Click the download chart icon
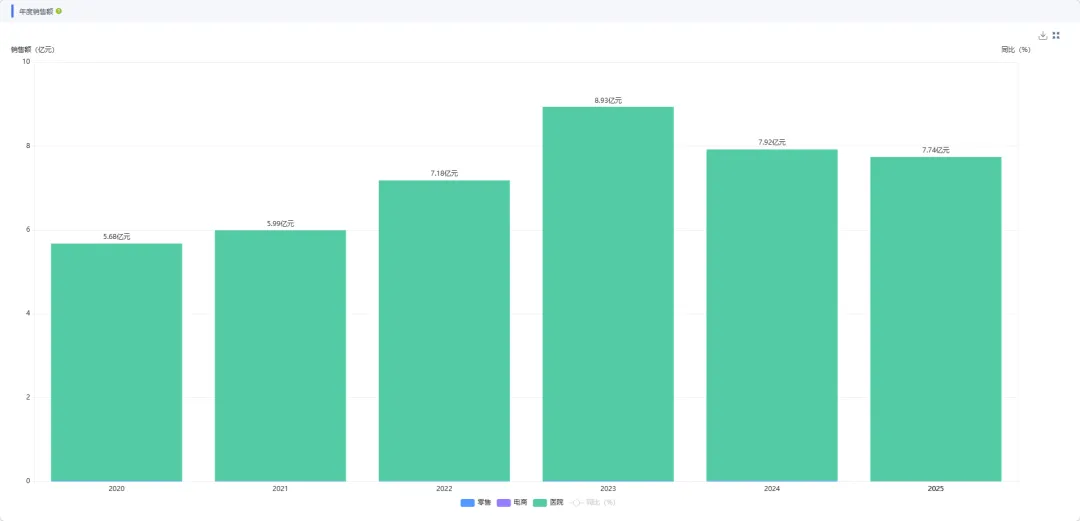The image size is (1080, 521). [1043, 35]
